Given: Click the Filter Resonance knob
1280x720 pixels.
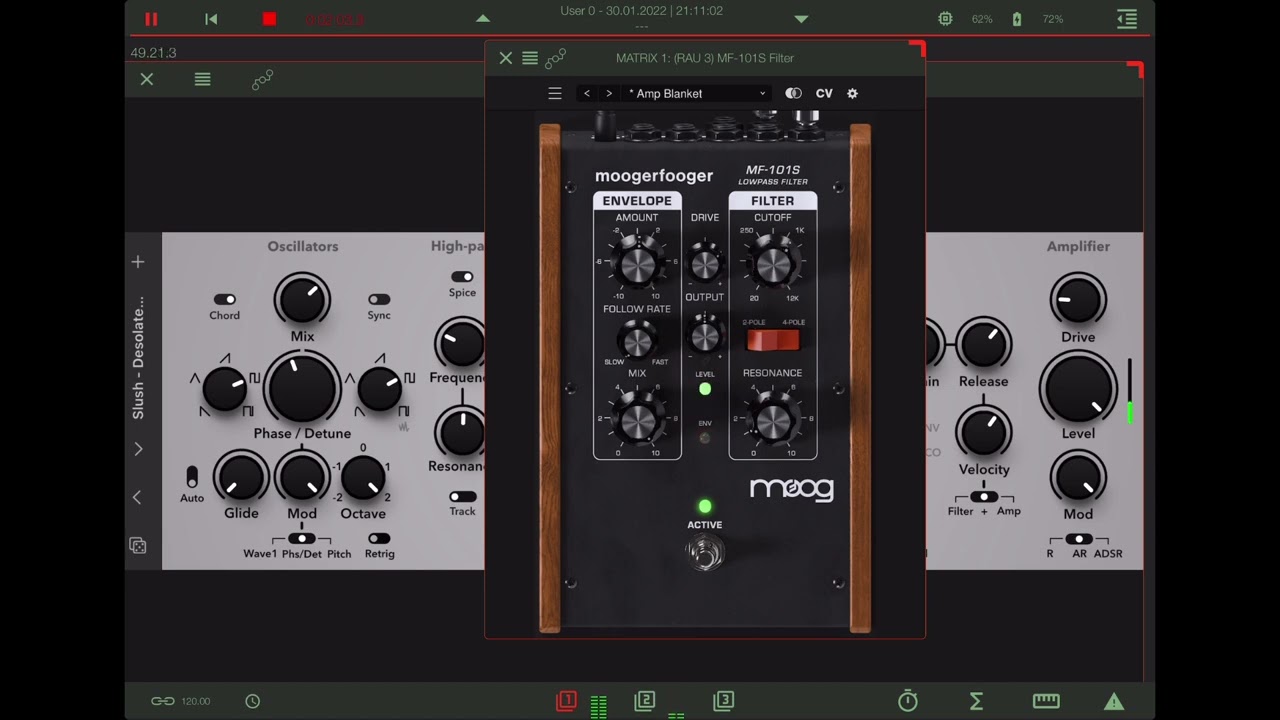Looking at the screenshot, I should coord(773,420).
